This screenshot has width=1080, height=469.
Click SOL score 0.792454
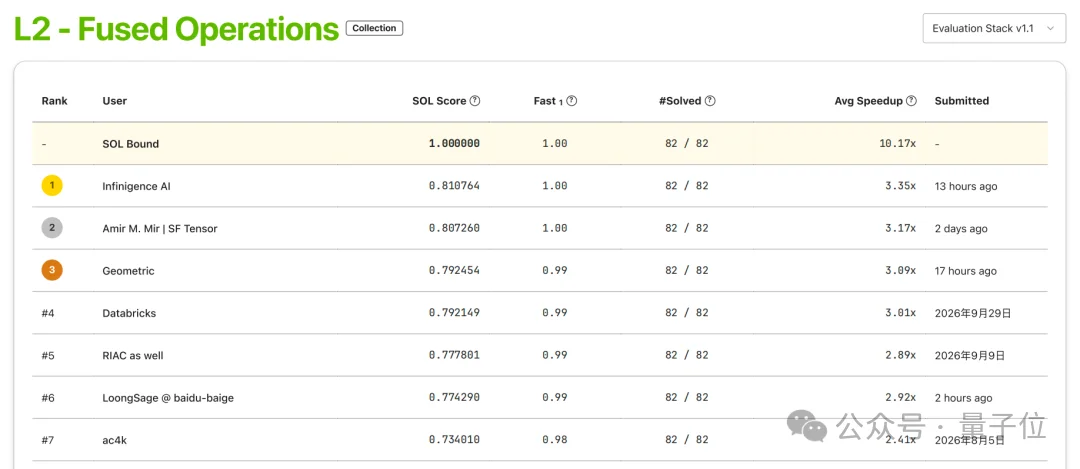click(x=454, y=271)
